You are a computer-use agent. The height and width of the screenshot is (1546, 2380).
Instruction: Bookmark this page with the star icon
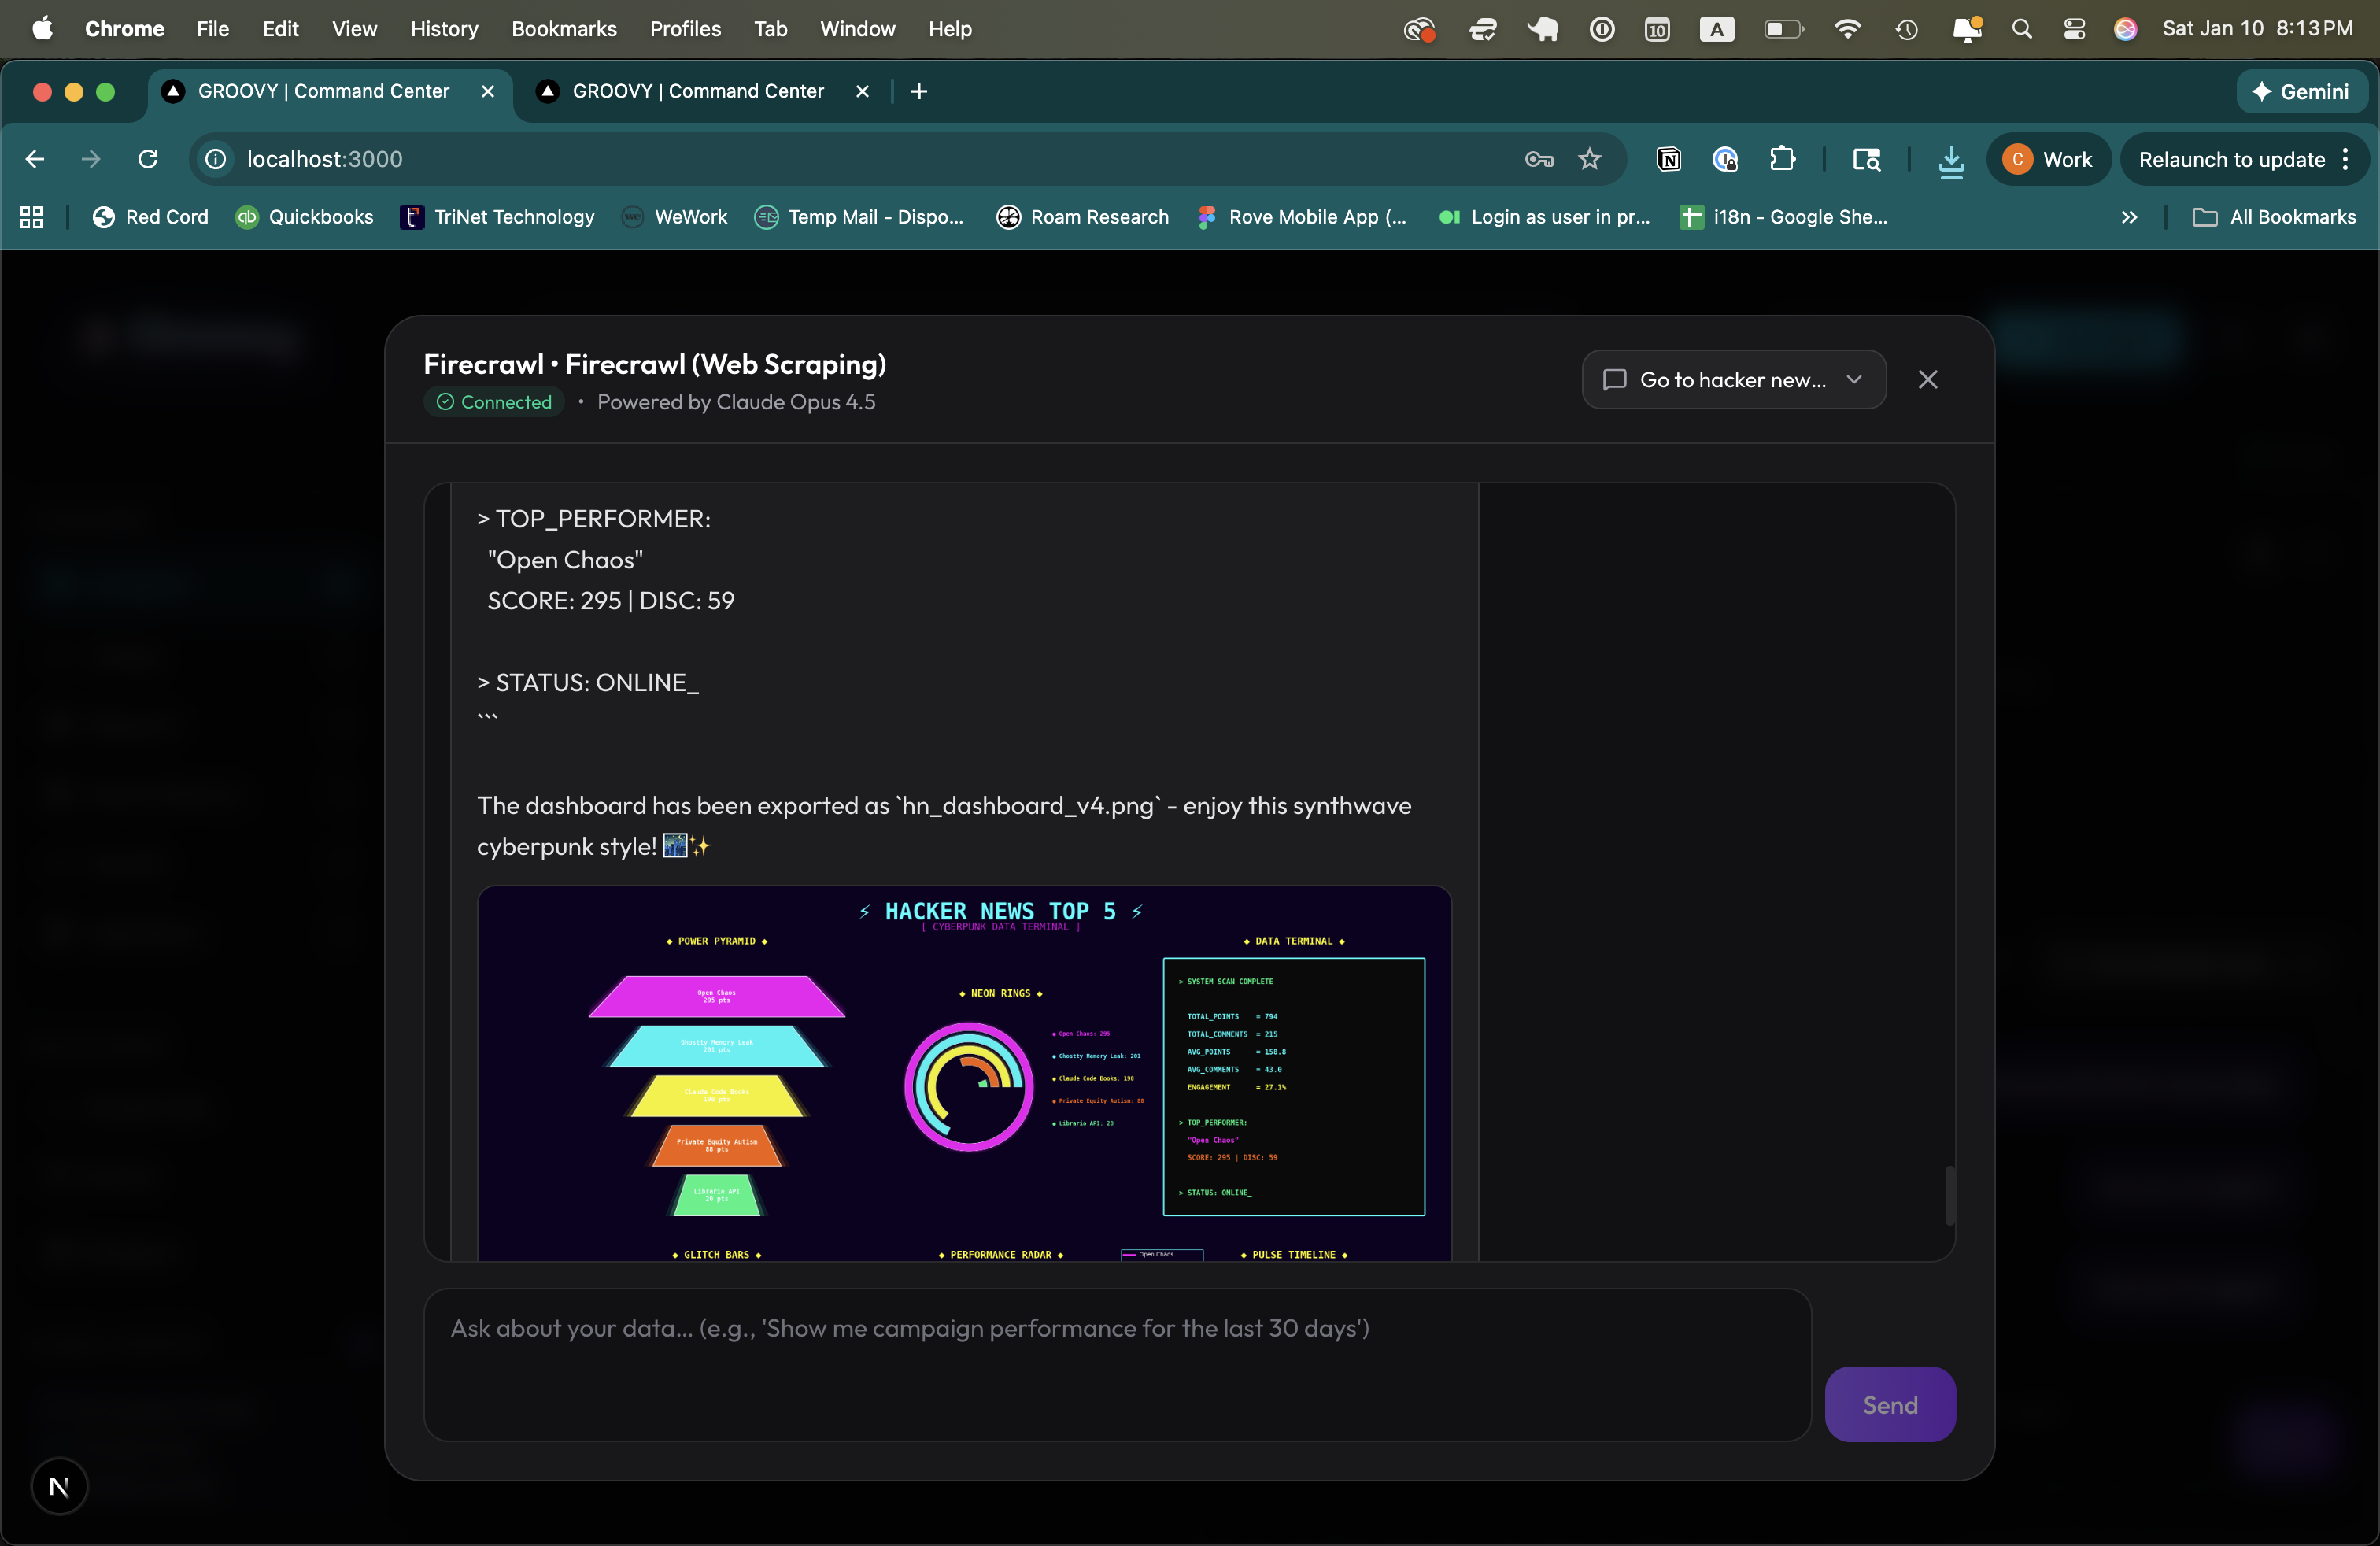[1590, 160]
